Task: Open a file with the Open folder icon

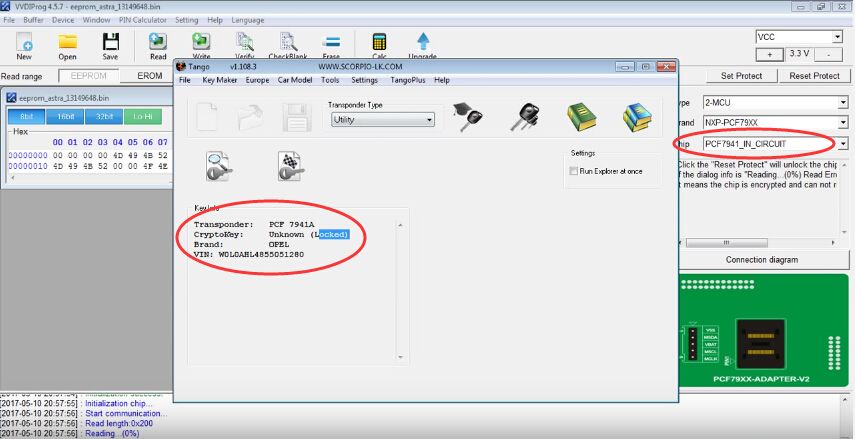Action: (68, 42)
